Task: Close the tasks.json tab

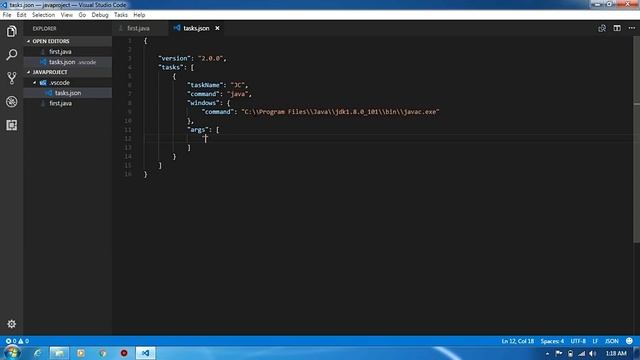Action: (x=218, y=28)
